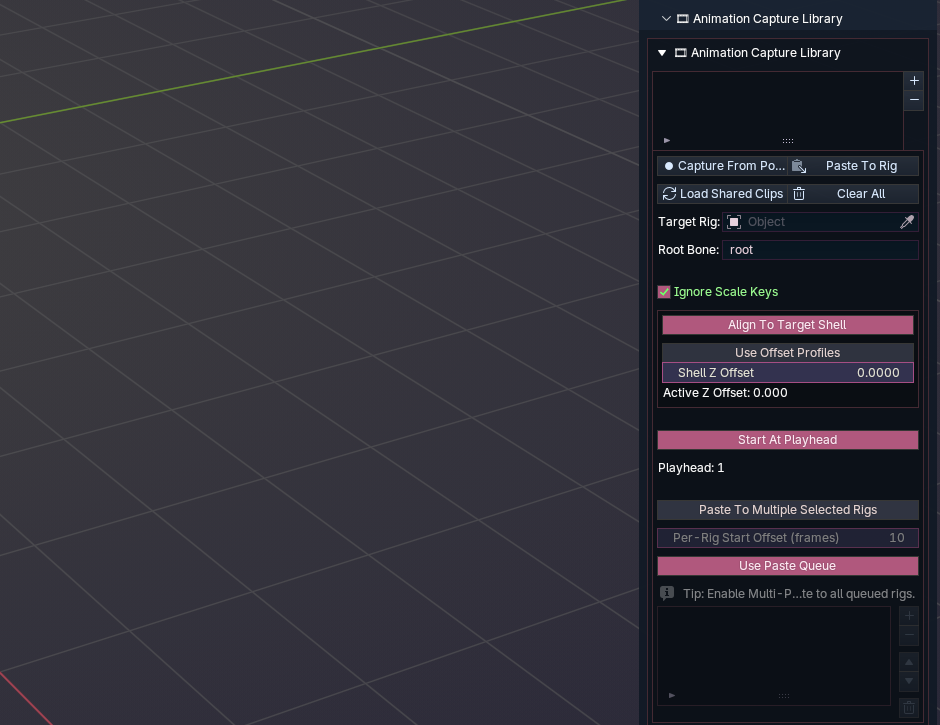Toggle Use Offset Profiles on
This screenshot has height=725, width=940.
pos(787,352)
